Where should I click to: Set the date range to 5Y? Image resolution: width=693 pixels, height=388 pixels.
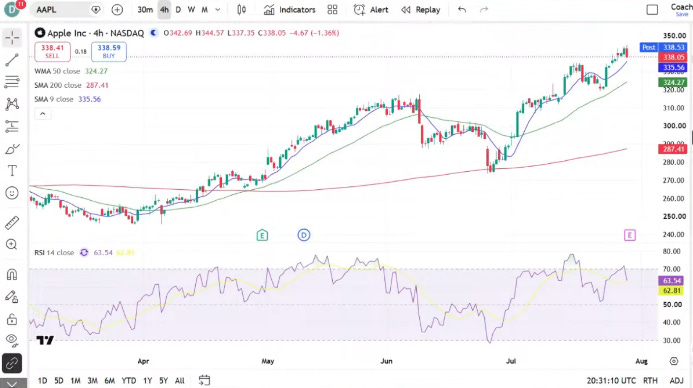tap(164, 380)
